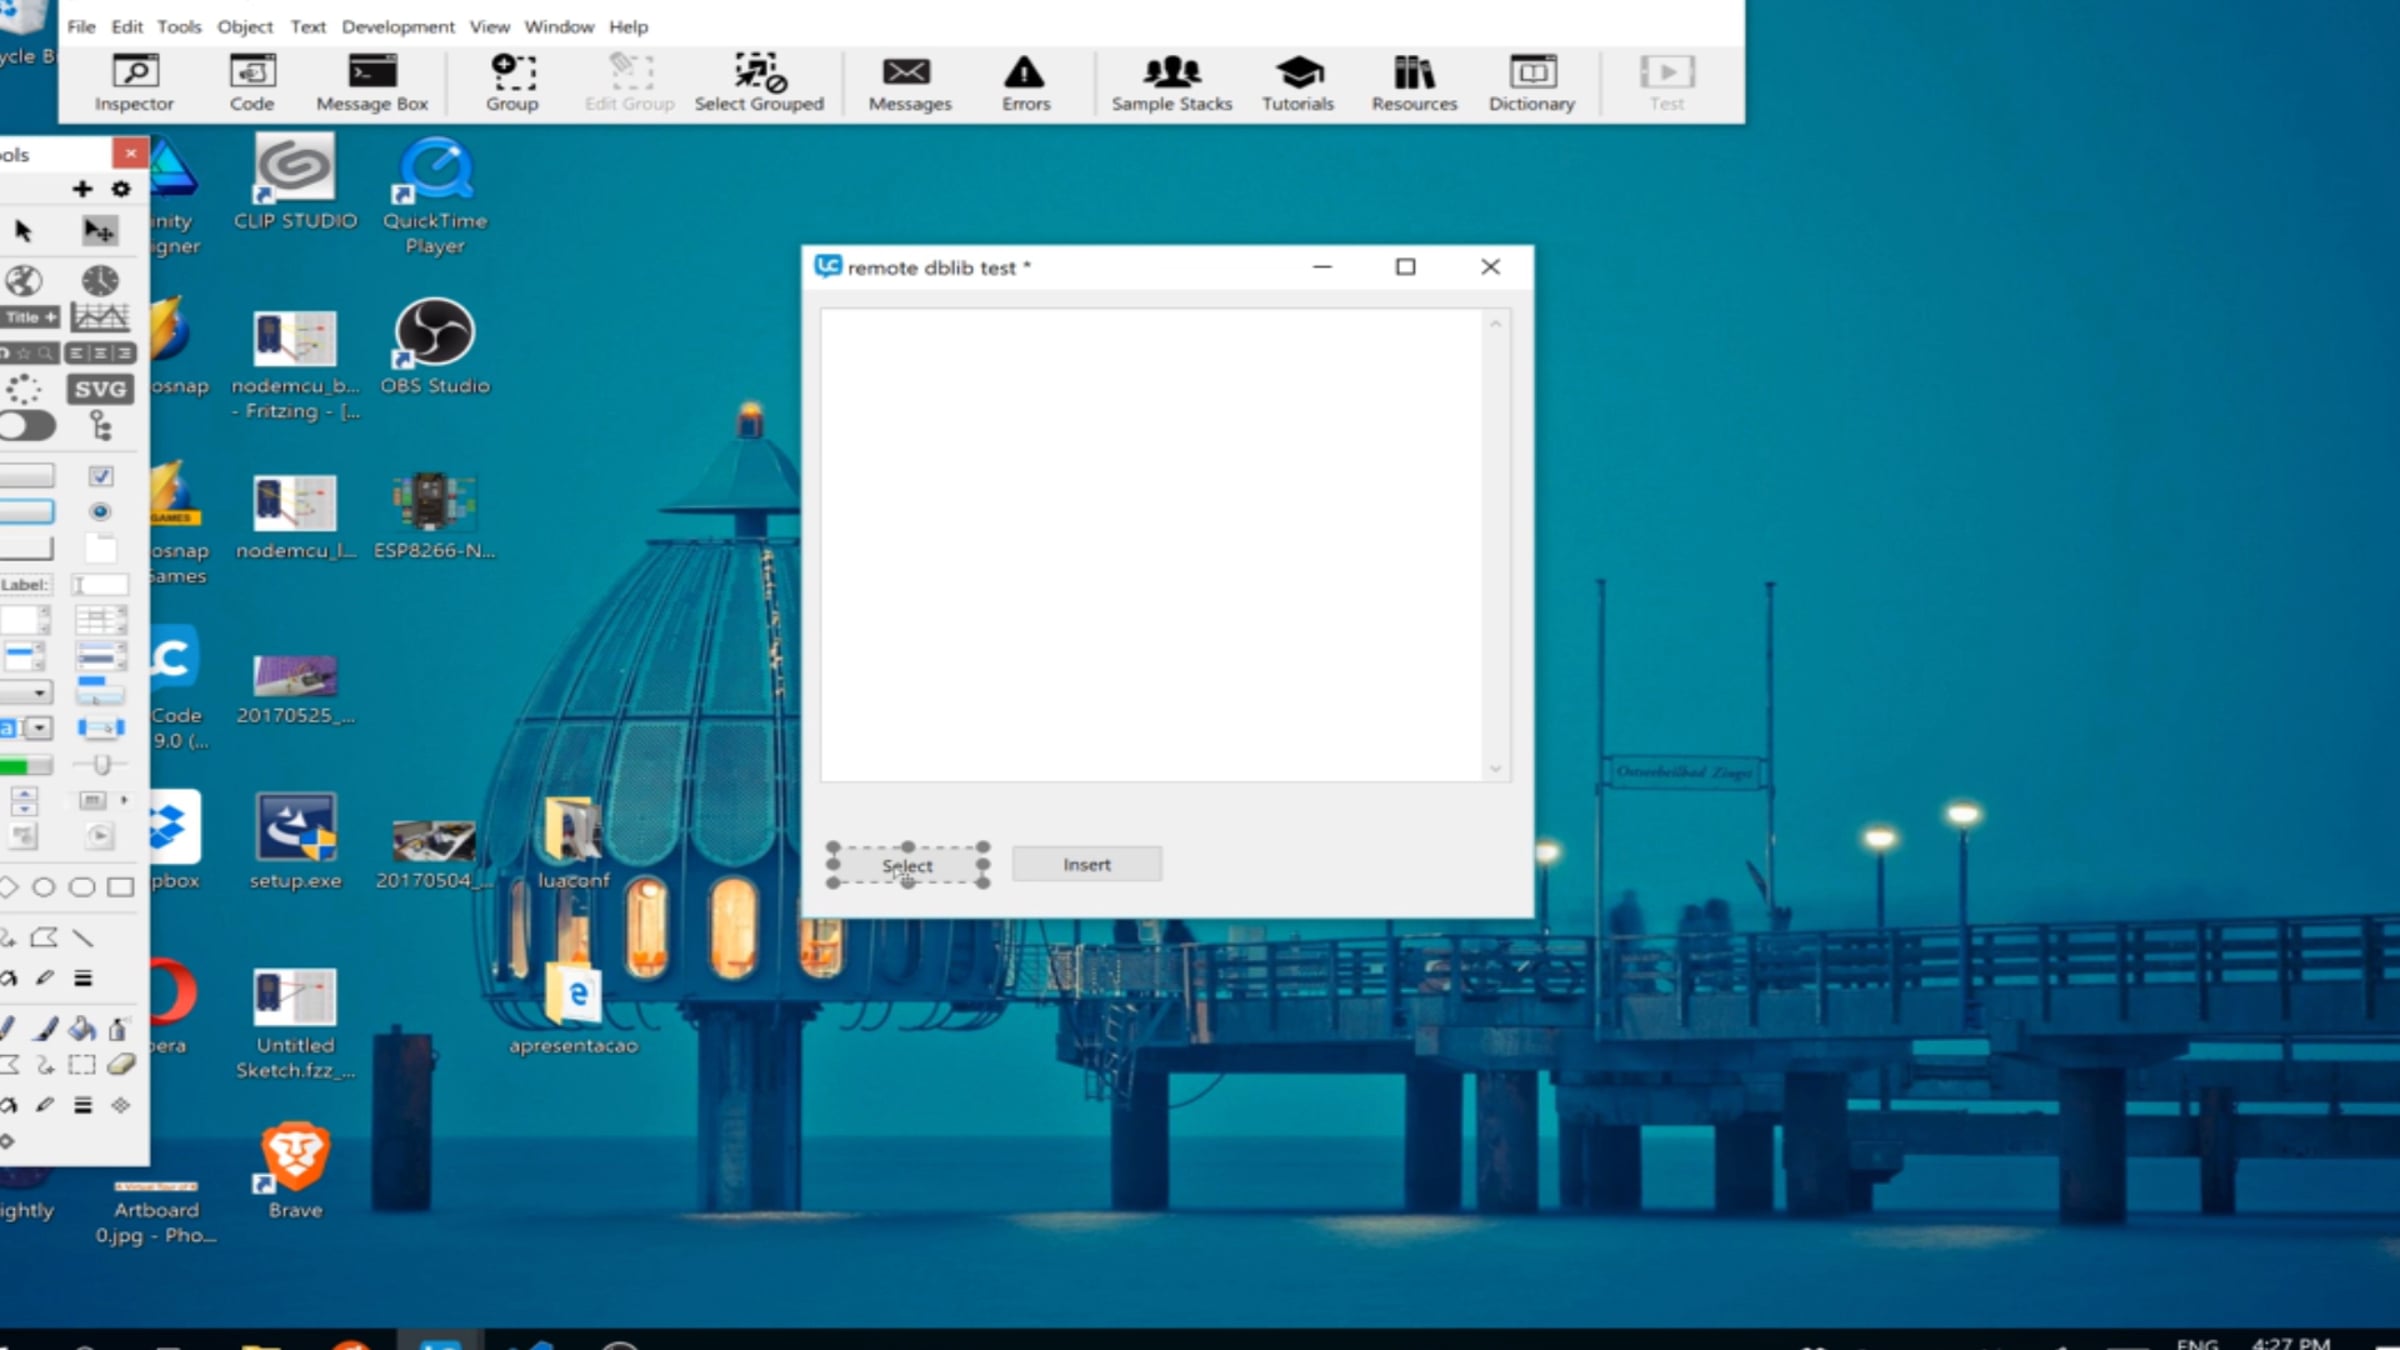The image size is (2400, 1350).
Task: Click the field's scroll down arrow
Action: click(1496, 769)
